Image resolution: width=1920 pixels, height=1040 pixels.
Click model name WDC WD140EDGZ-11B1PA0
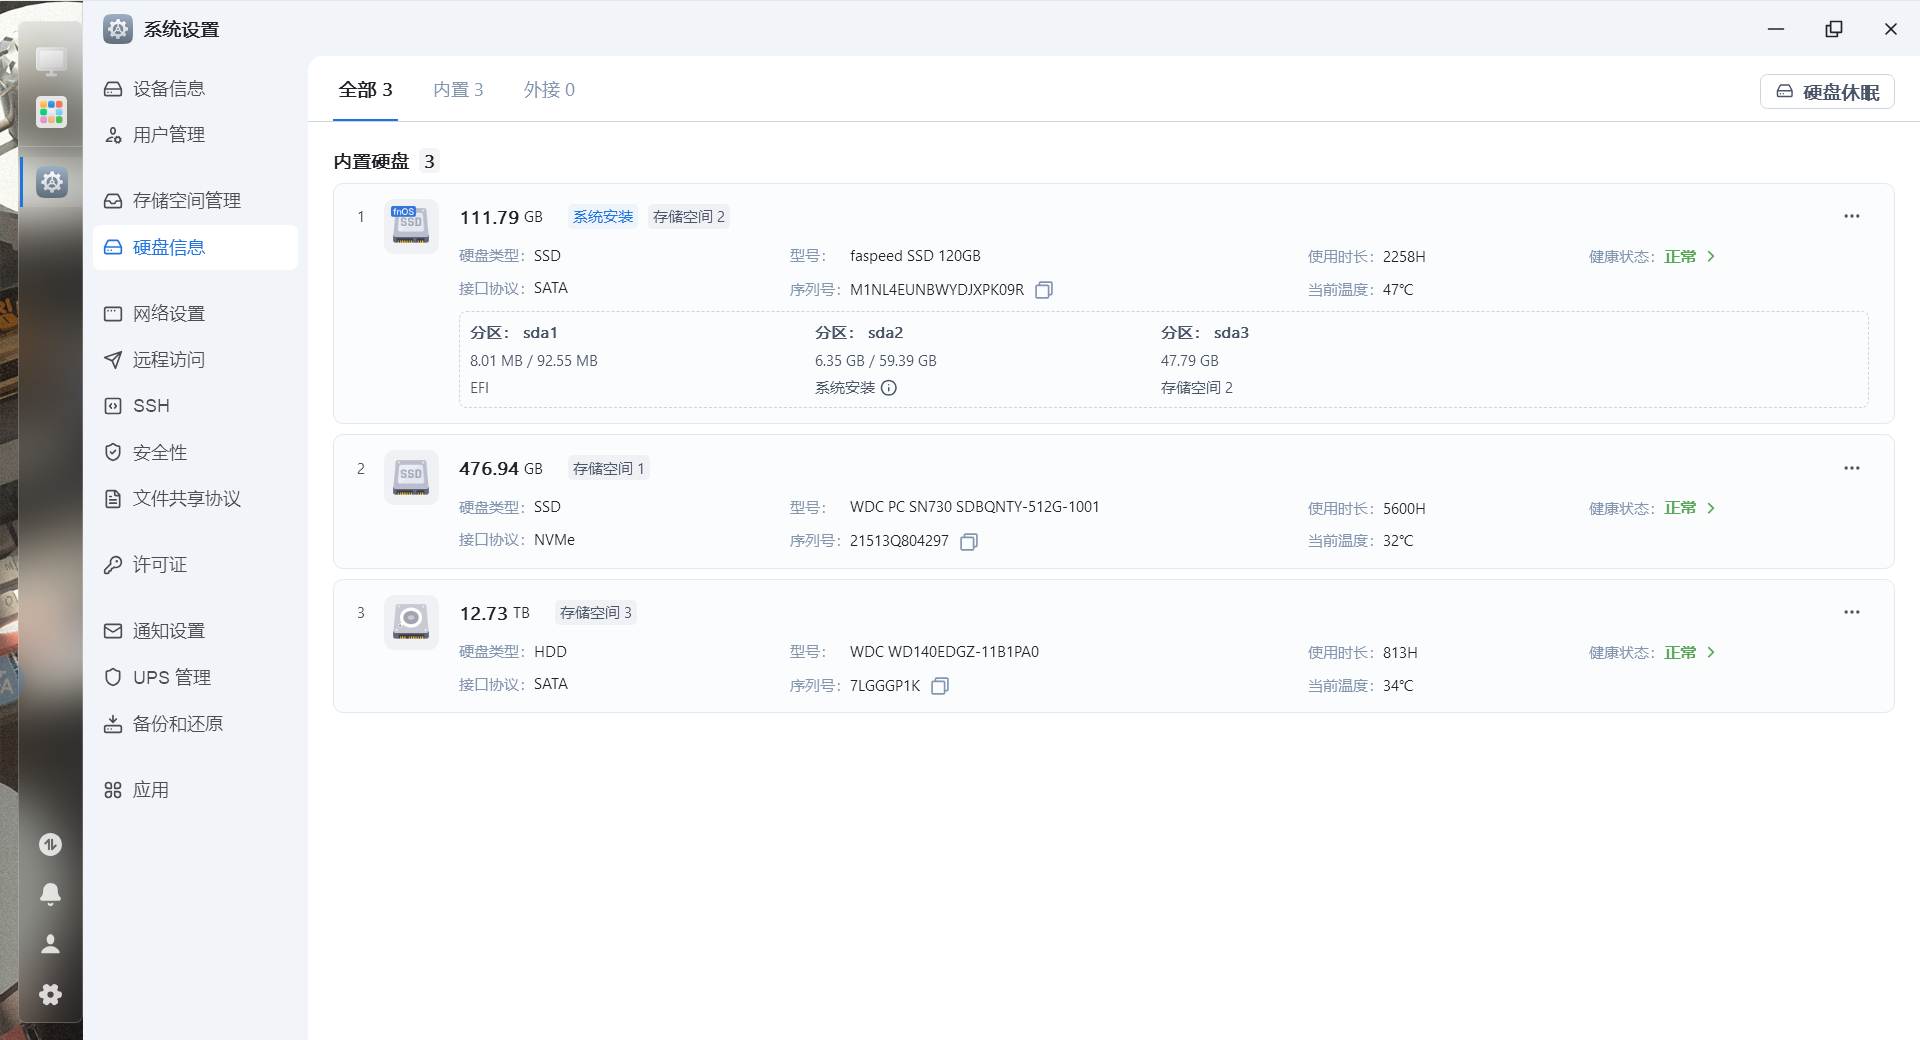coord(944,652)
